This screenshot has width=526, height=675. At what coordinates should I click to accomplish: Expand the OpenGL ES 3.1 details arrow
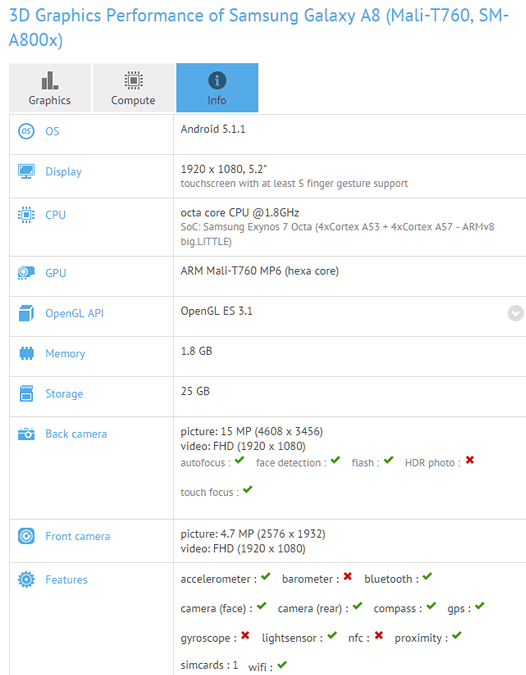click(x=516, y=313)
